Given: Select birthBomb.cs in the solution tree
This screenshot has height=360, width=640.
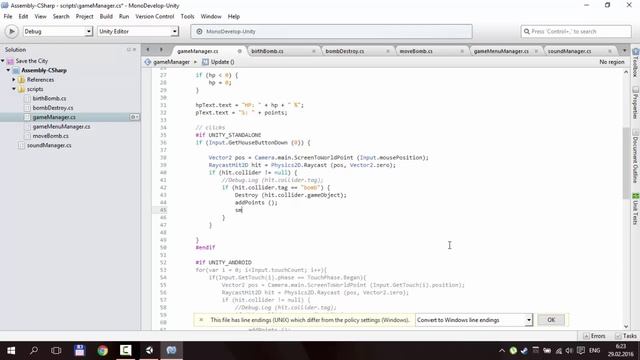Looking at the screenshot, I should tap(49, 98).
